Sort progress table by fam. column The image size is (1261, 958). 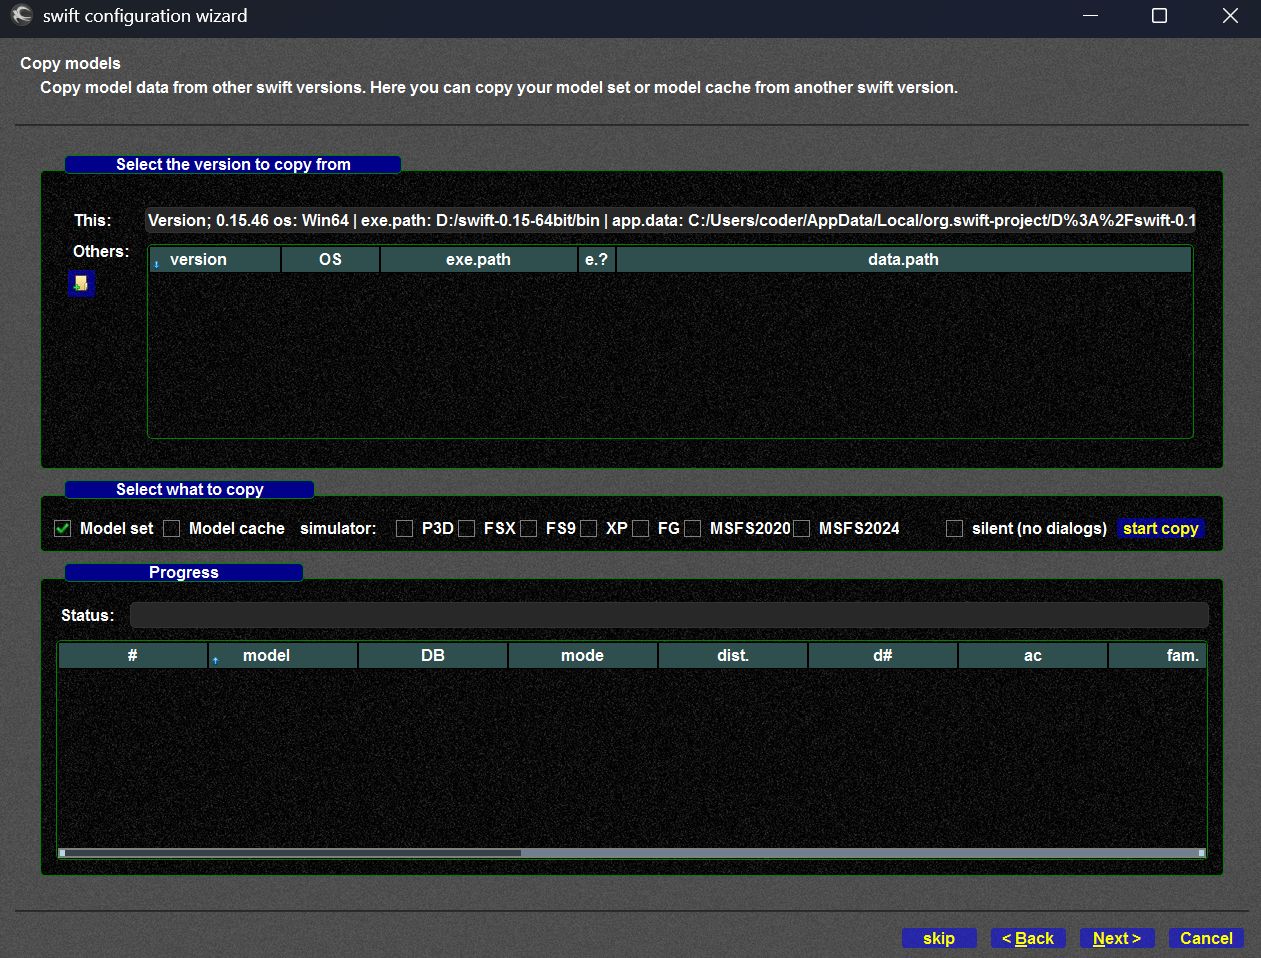(x=1157, y=655)
